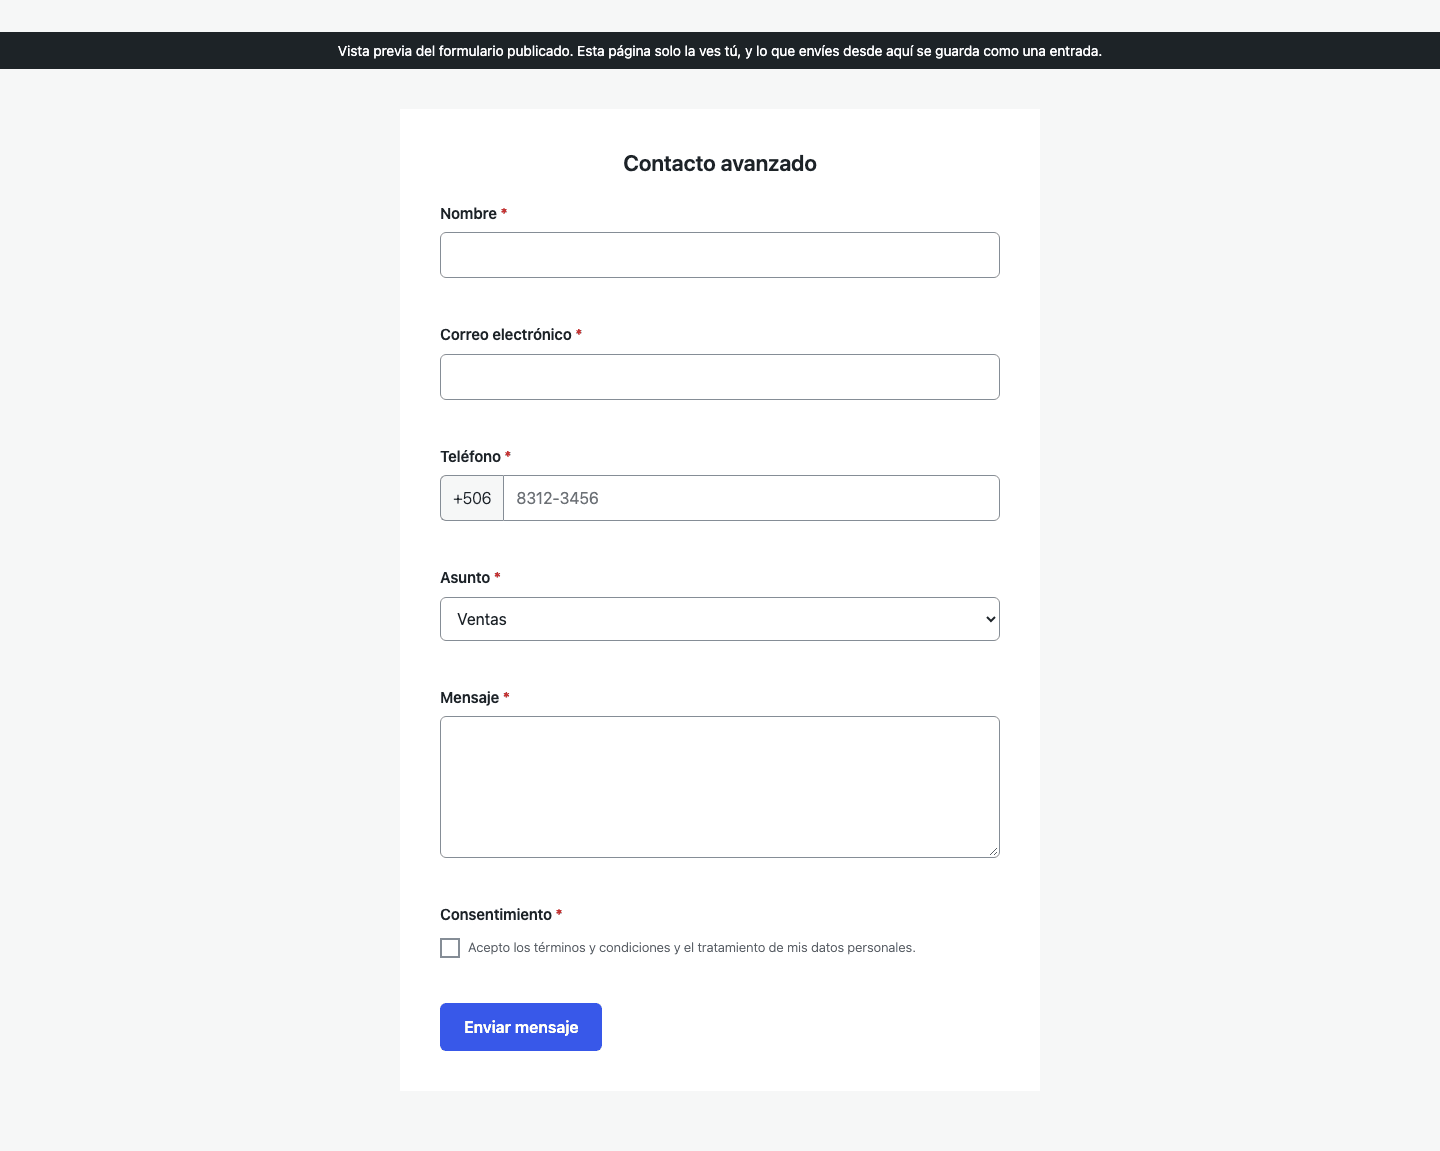Click the Asunto dropdown chevron arrow

click(990, 619)
